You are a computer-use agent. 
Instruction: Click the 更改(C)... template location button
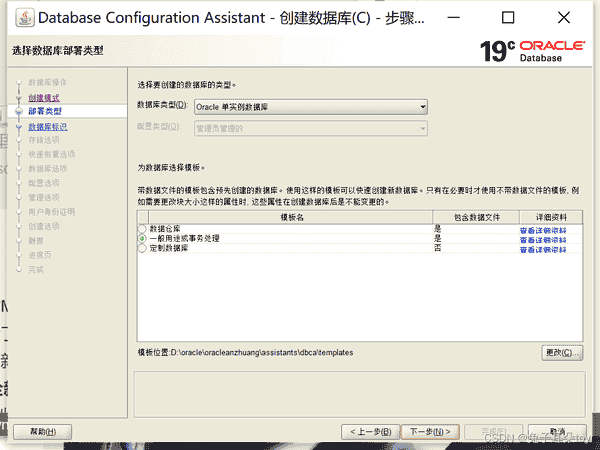(x=561, y=353)
